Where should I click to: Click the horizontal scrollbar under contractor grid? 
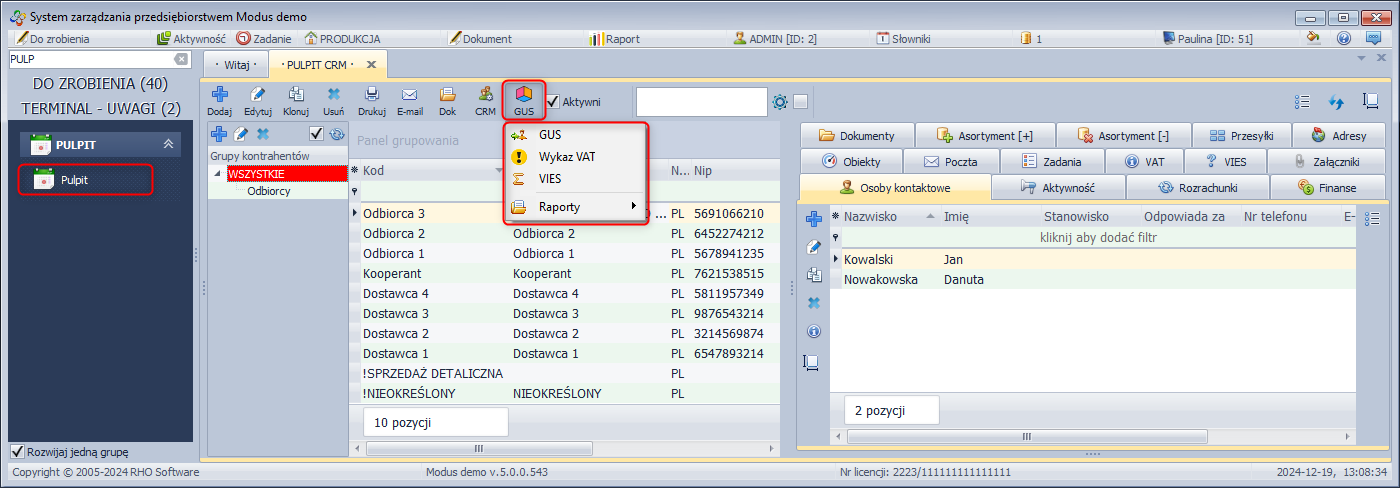[476, 449]
